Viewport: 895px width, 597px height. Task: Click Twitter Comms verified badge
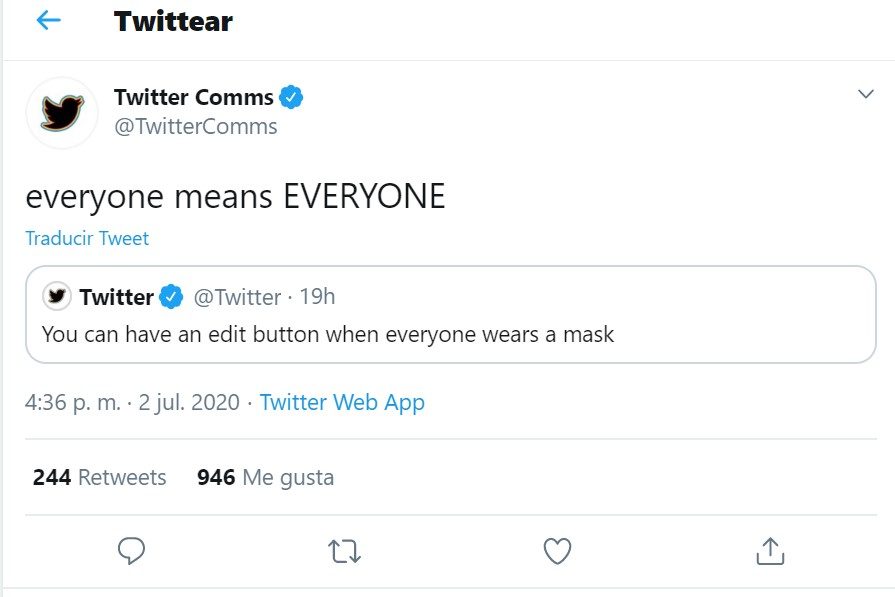291,98
